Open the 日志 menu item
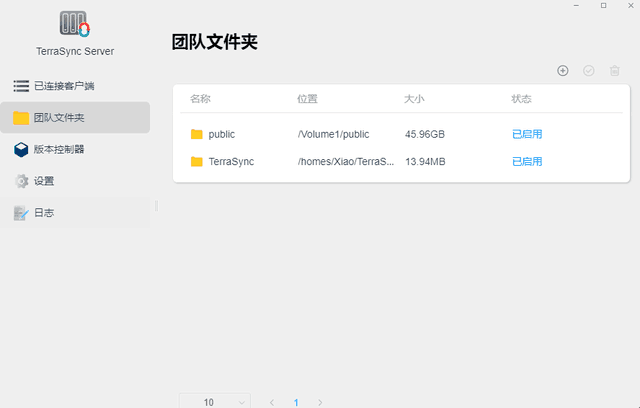 75,213
